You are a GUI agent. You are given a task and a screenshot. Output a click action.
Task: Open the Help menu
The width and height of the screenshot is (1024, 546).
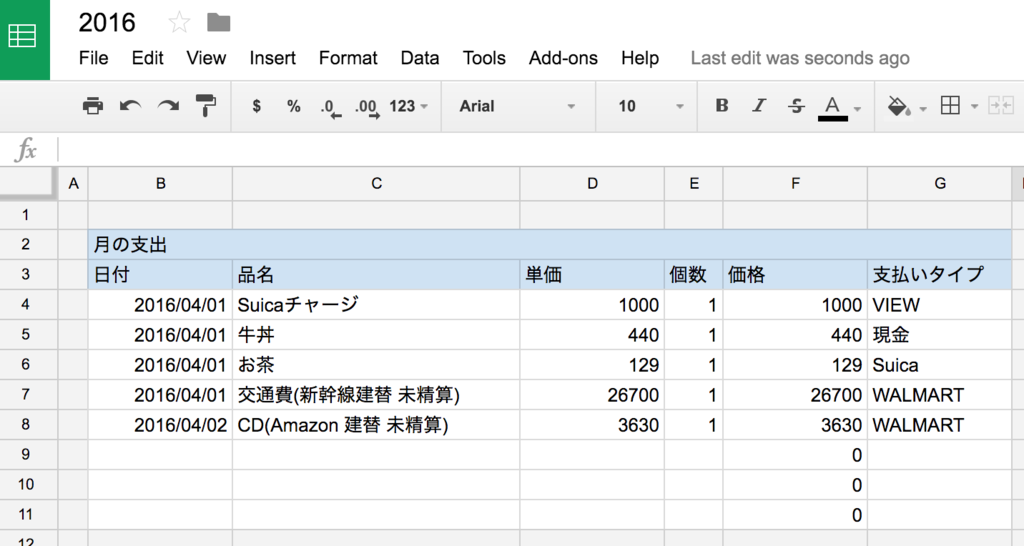(640, 58)
